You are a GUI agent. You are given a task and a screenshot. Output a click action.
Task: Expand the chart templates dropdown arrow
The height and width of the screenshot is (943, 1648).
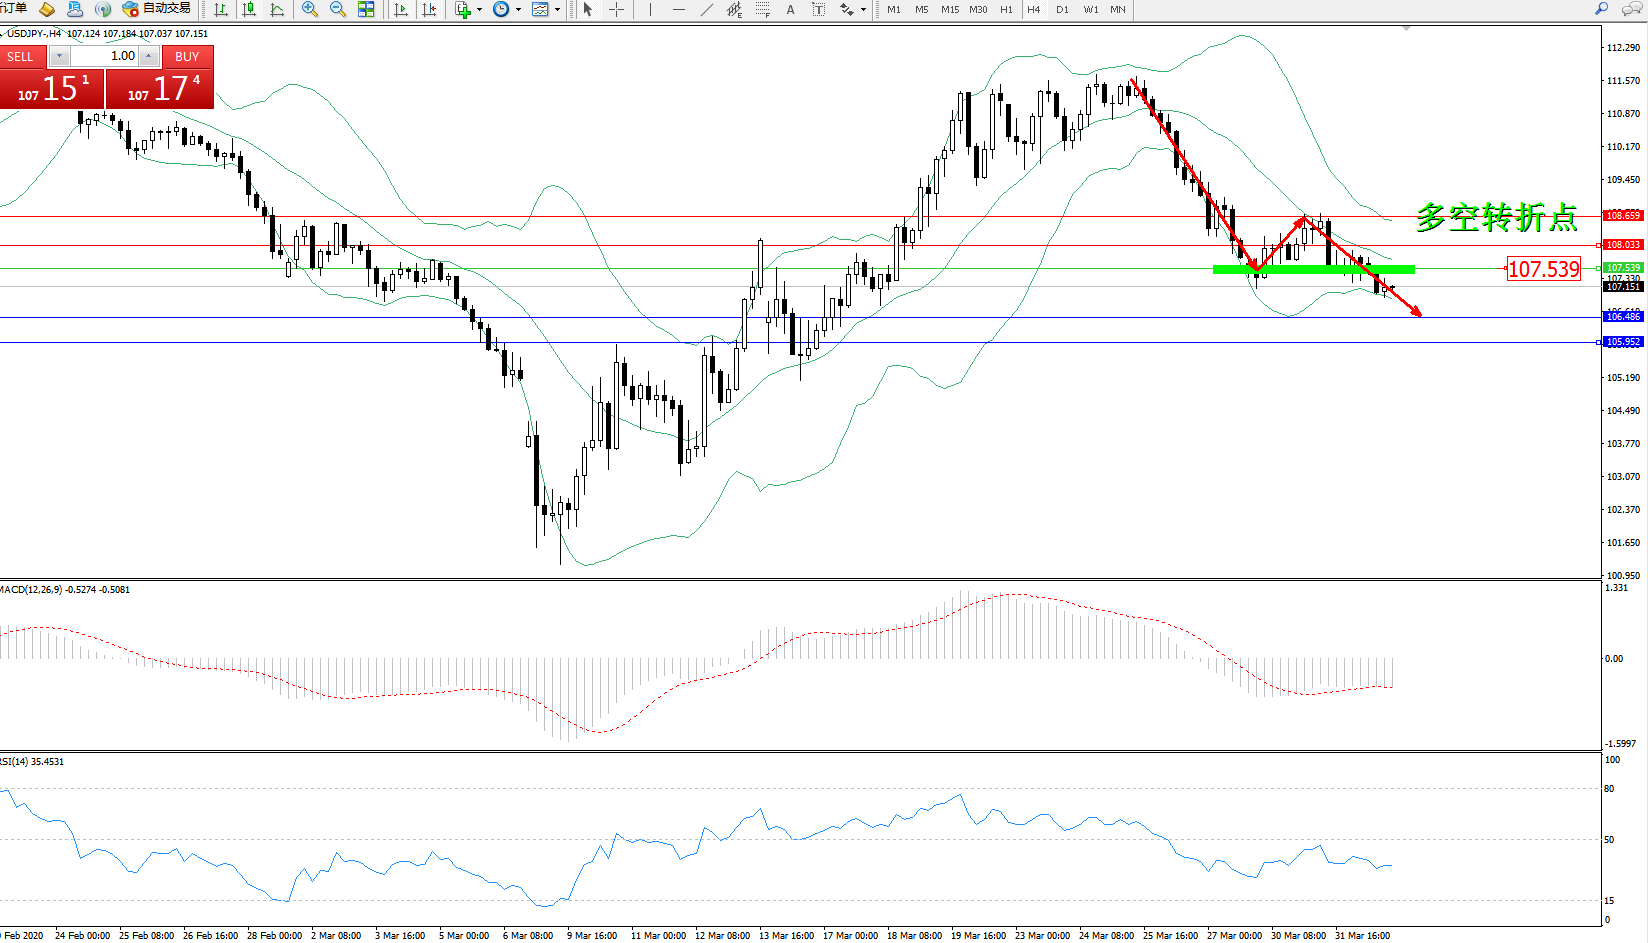[557, 10]
